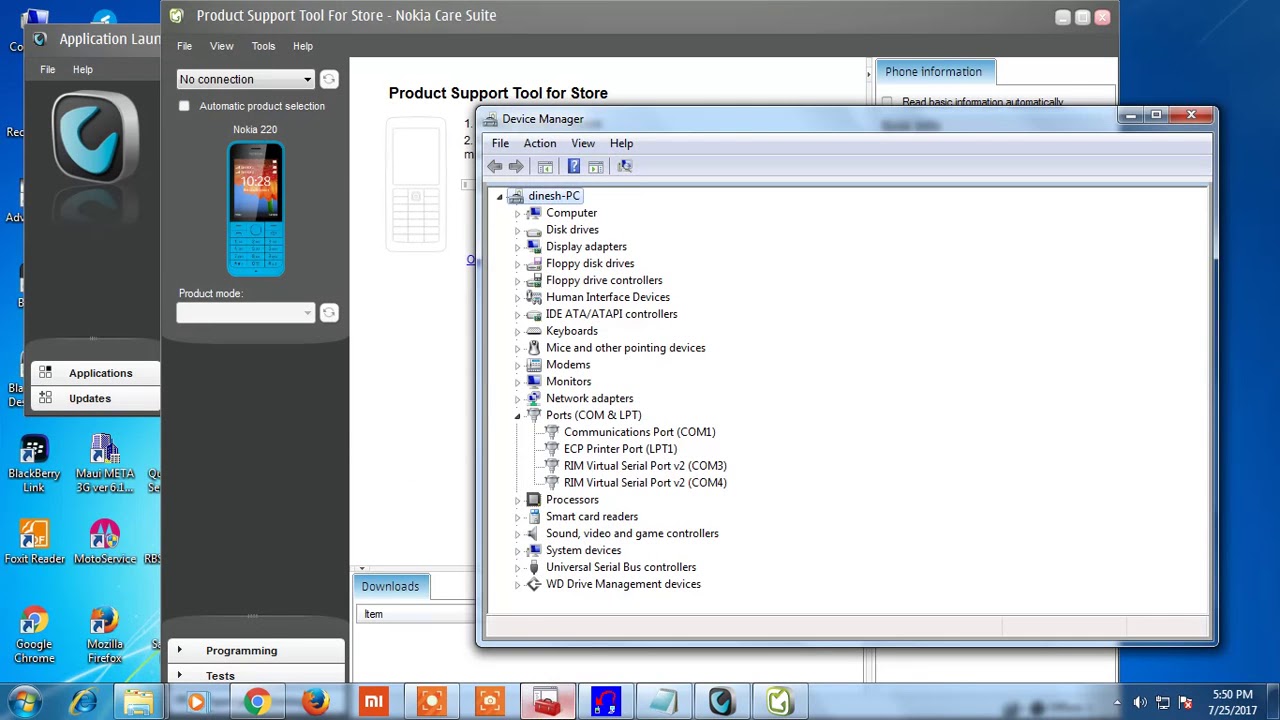The image size is (1280, 720).
Task: Click the refresh icon beside connection dropdown
Action: tap(329, 79)
